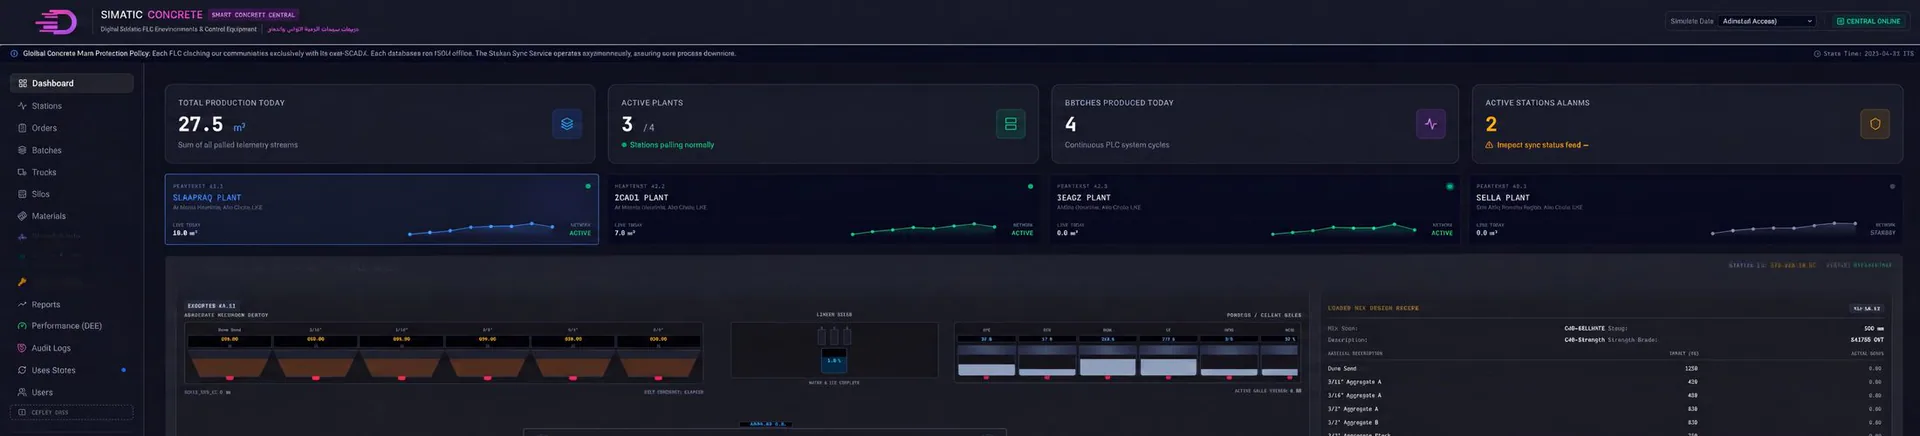Select the 2CAD1 PLANT card
The image size is (1920, 436).
click(824, 209)
